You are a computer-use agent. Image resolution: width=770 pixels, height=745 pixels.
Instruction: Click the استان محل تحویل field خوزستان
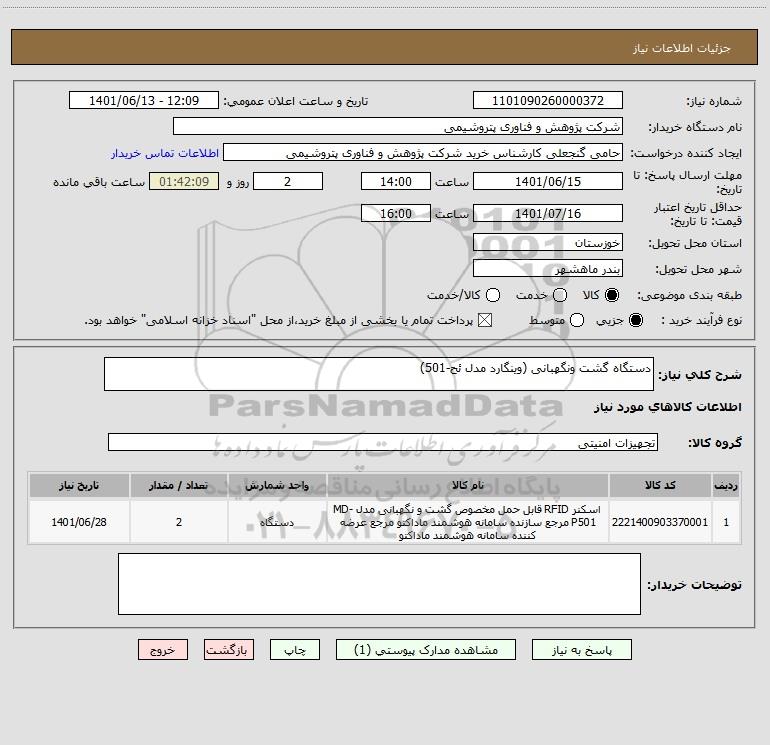[x=548, y=242]
